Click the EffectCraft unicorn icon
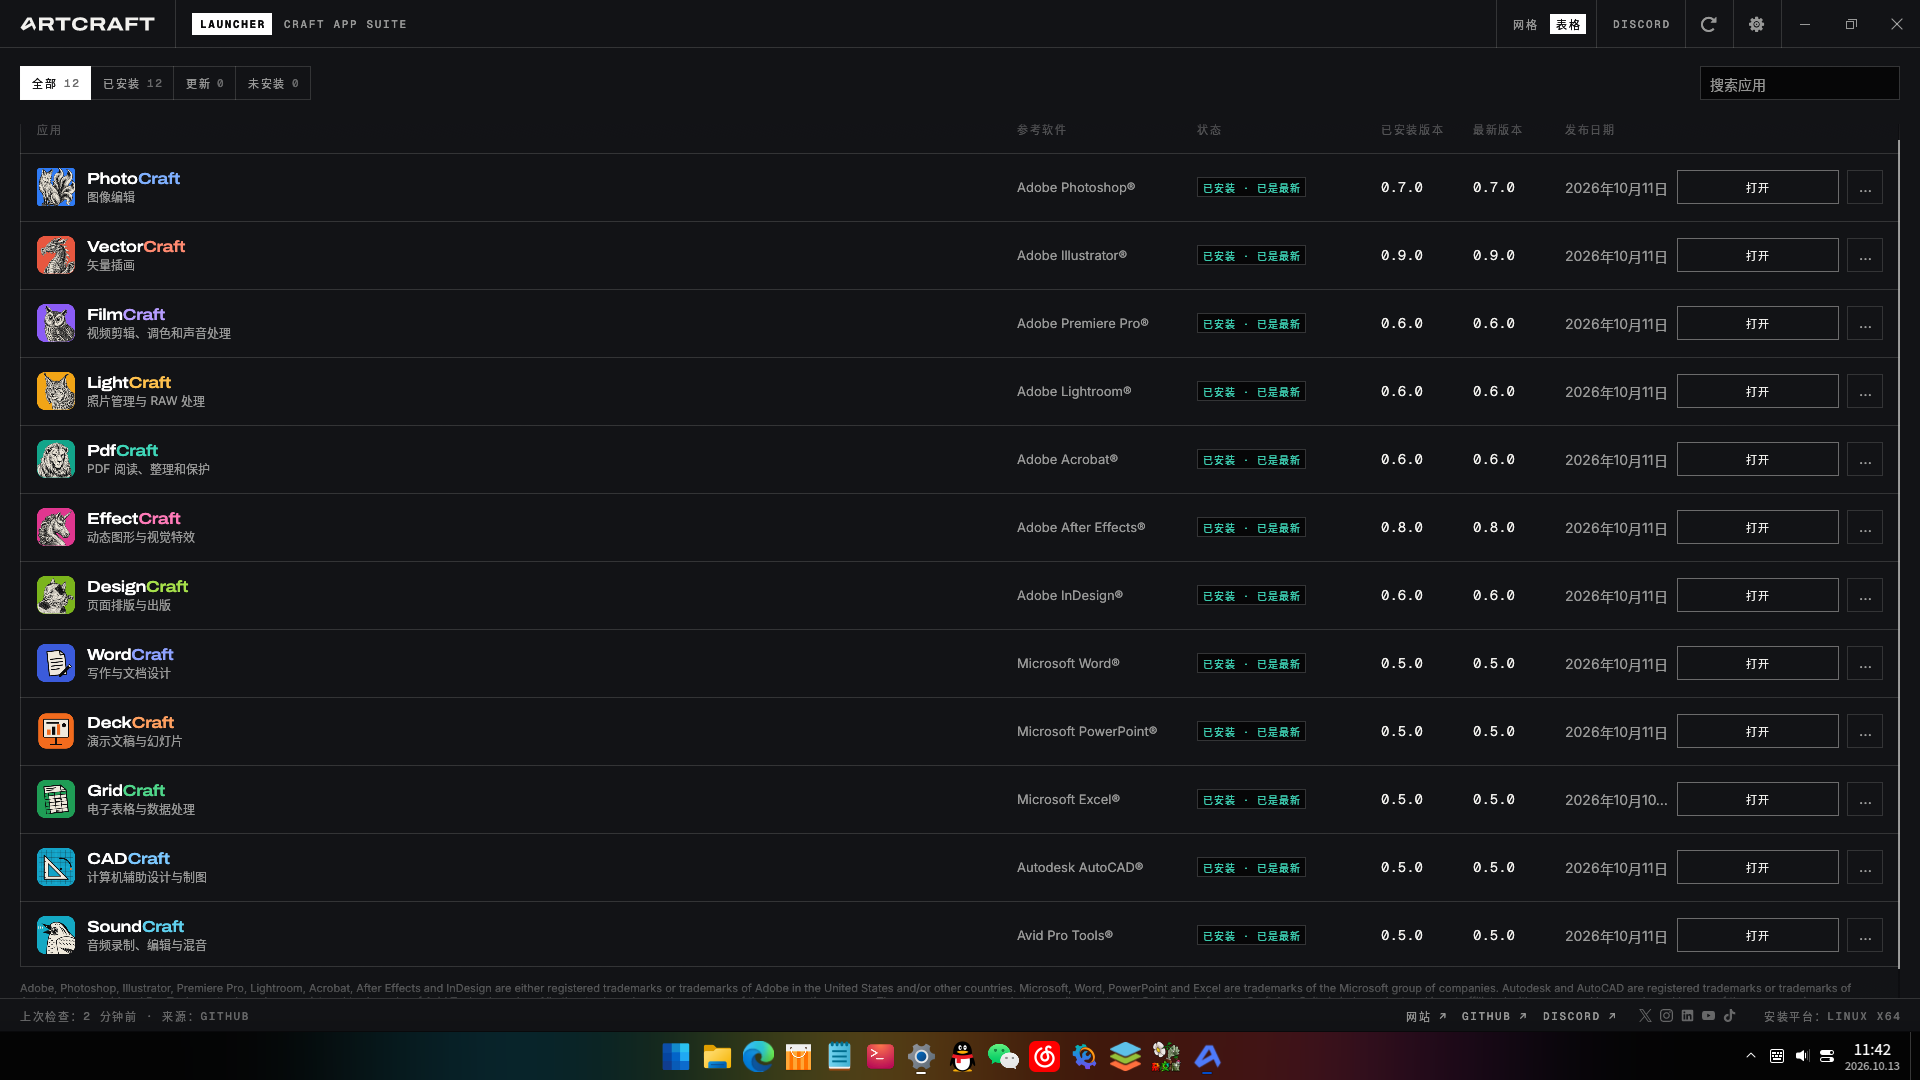Viewport: 1920px width, 1080px height. coord(56,527)
